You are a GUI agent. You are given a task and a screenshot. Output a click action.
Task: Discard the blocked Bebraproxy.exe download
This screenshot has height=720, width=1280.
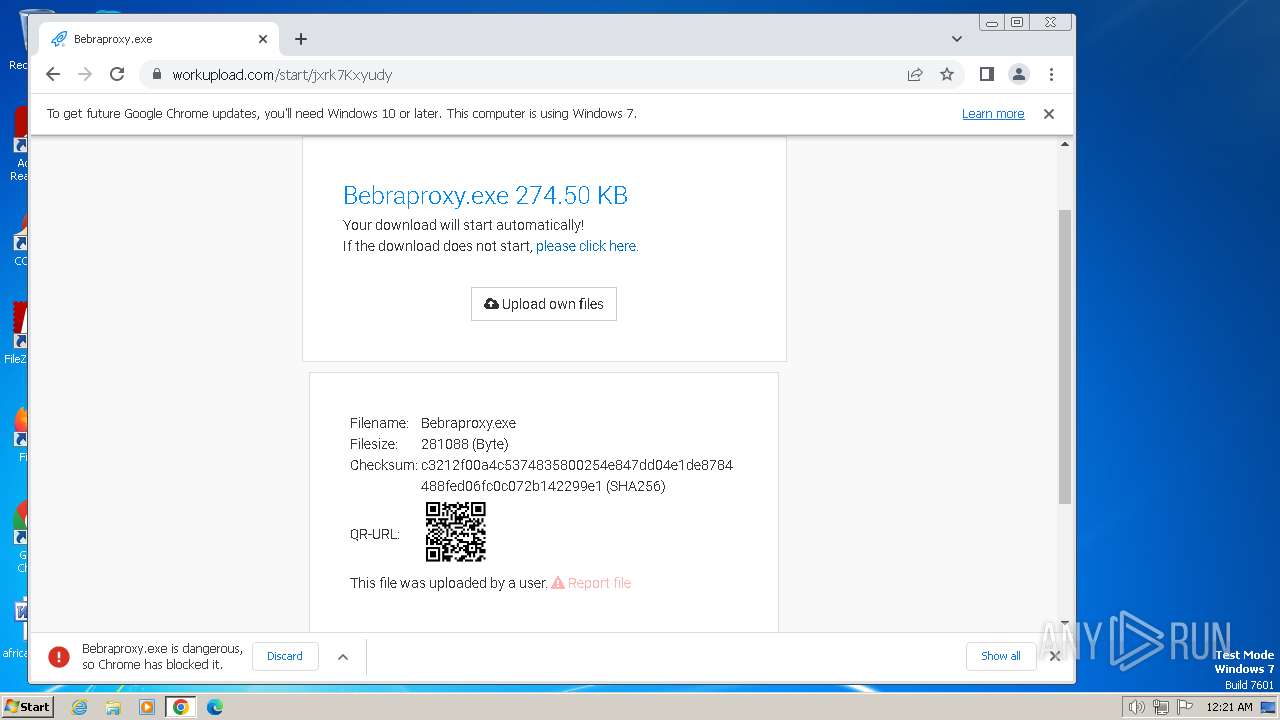[x=285, y=656]
